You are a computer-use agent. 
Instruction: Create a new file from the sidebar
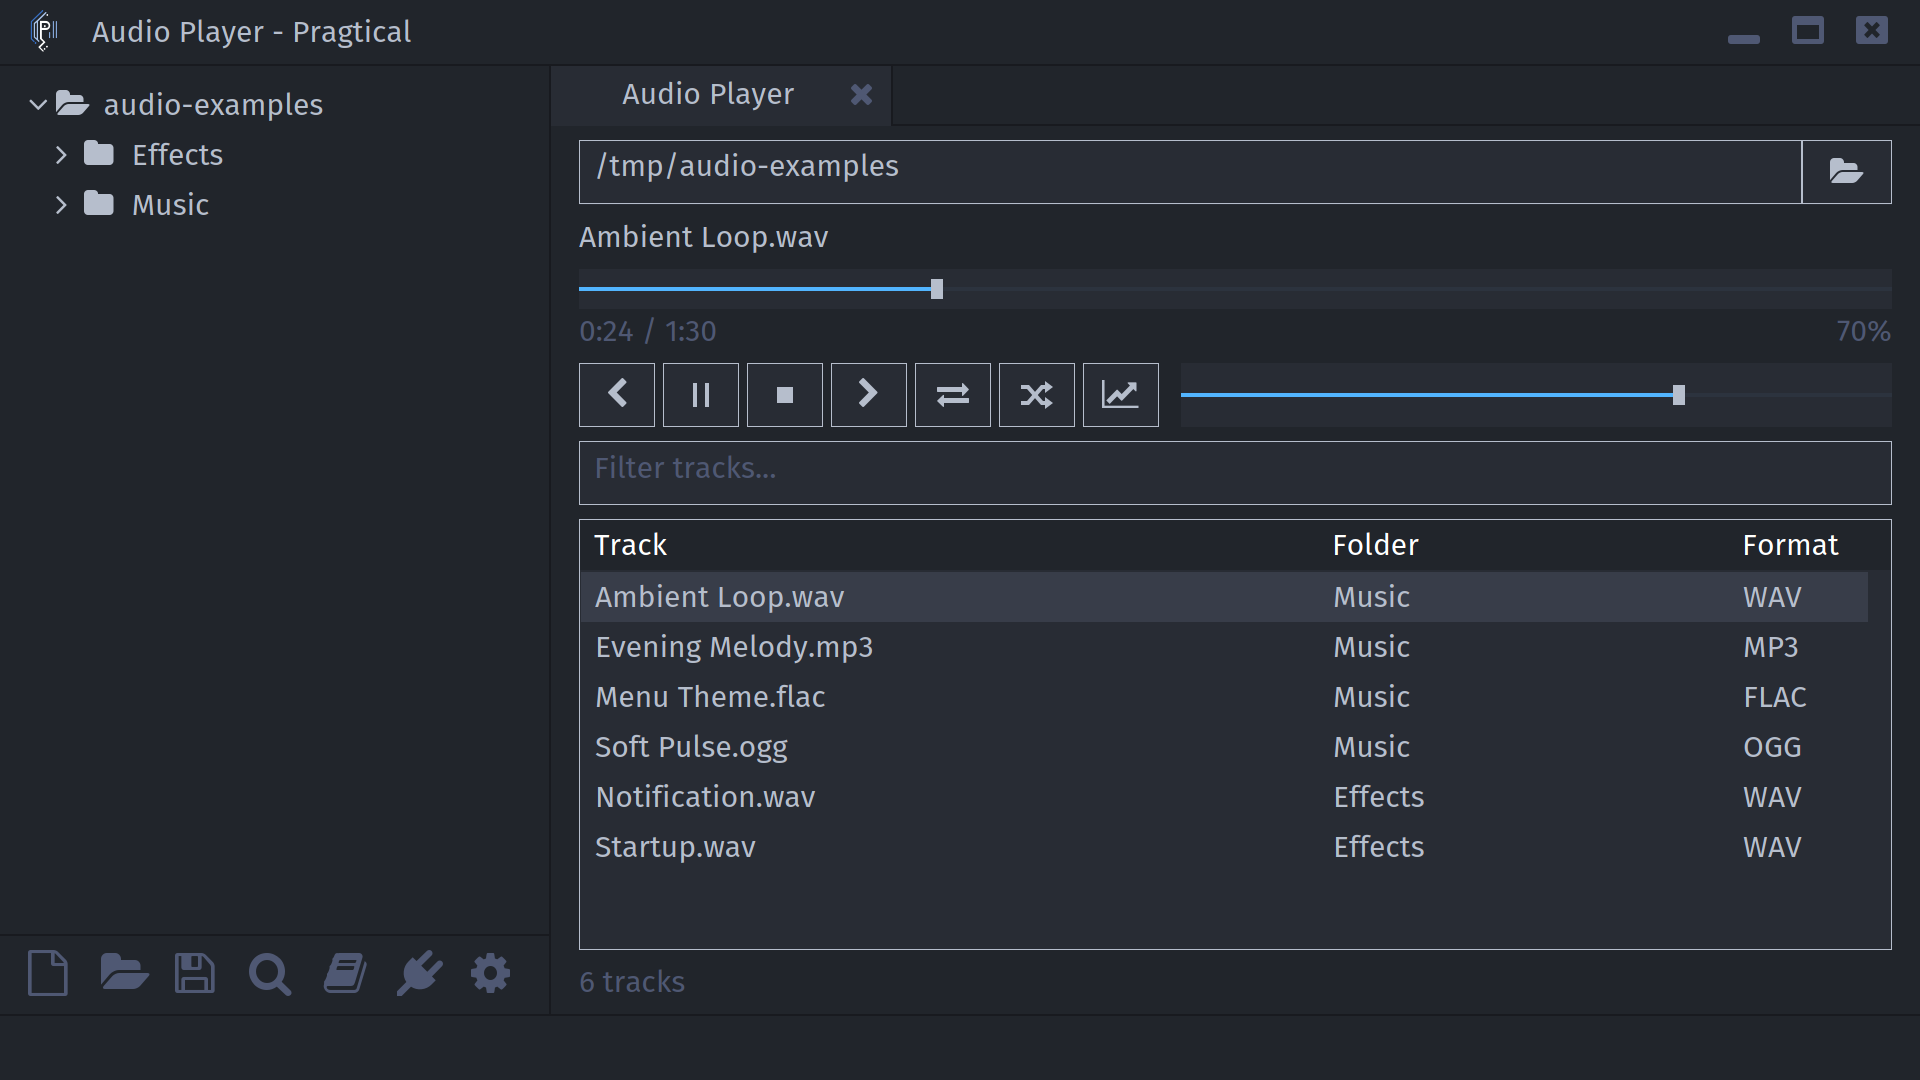pos(48,973)
